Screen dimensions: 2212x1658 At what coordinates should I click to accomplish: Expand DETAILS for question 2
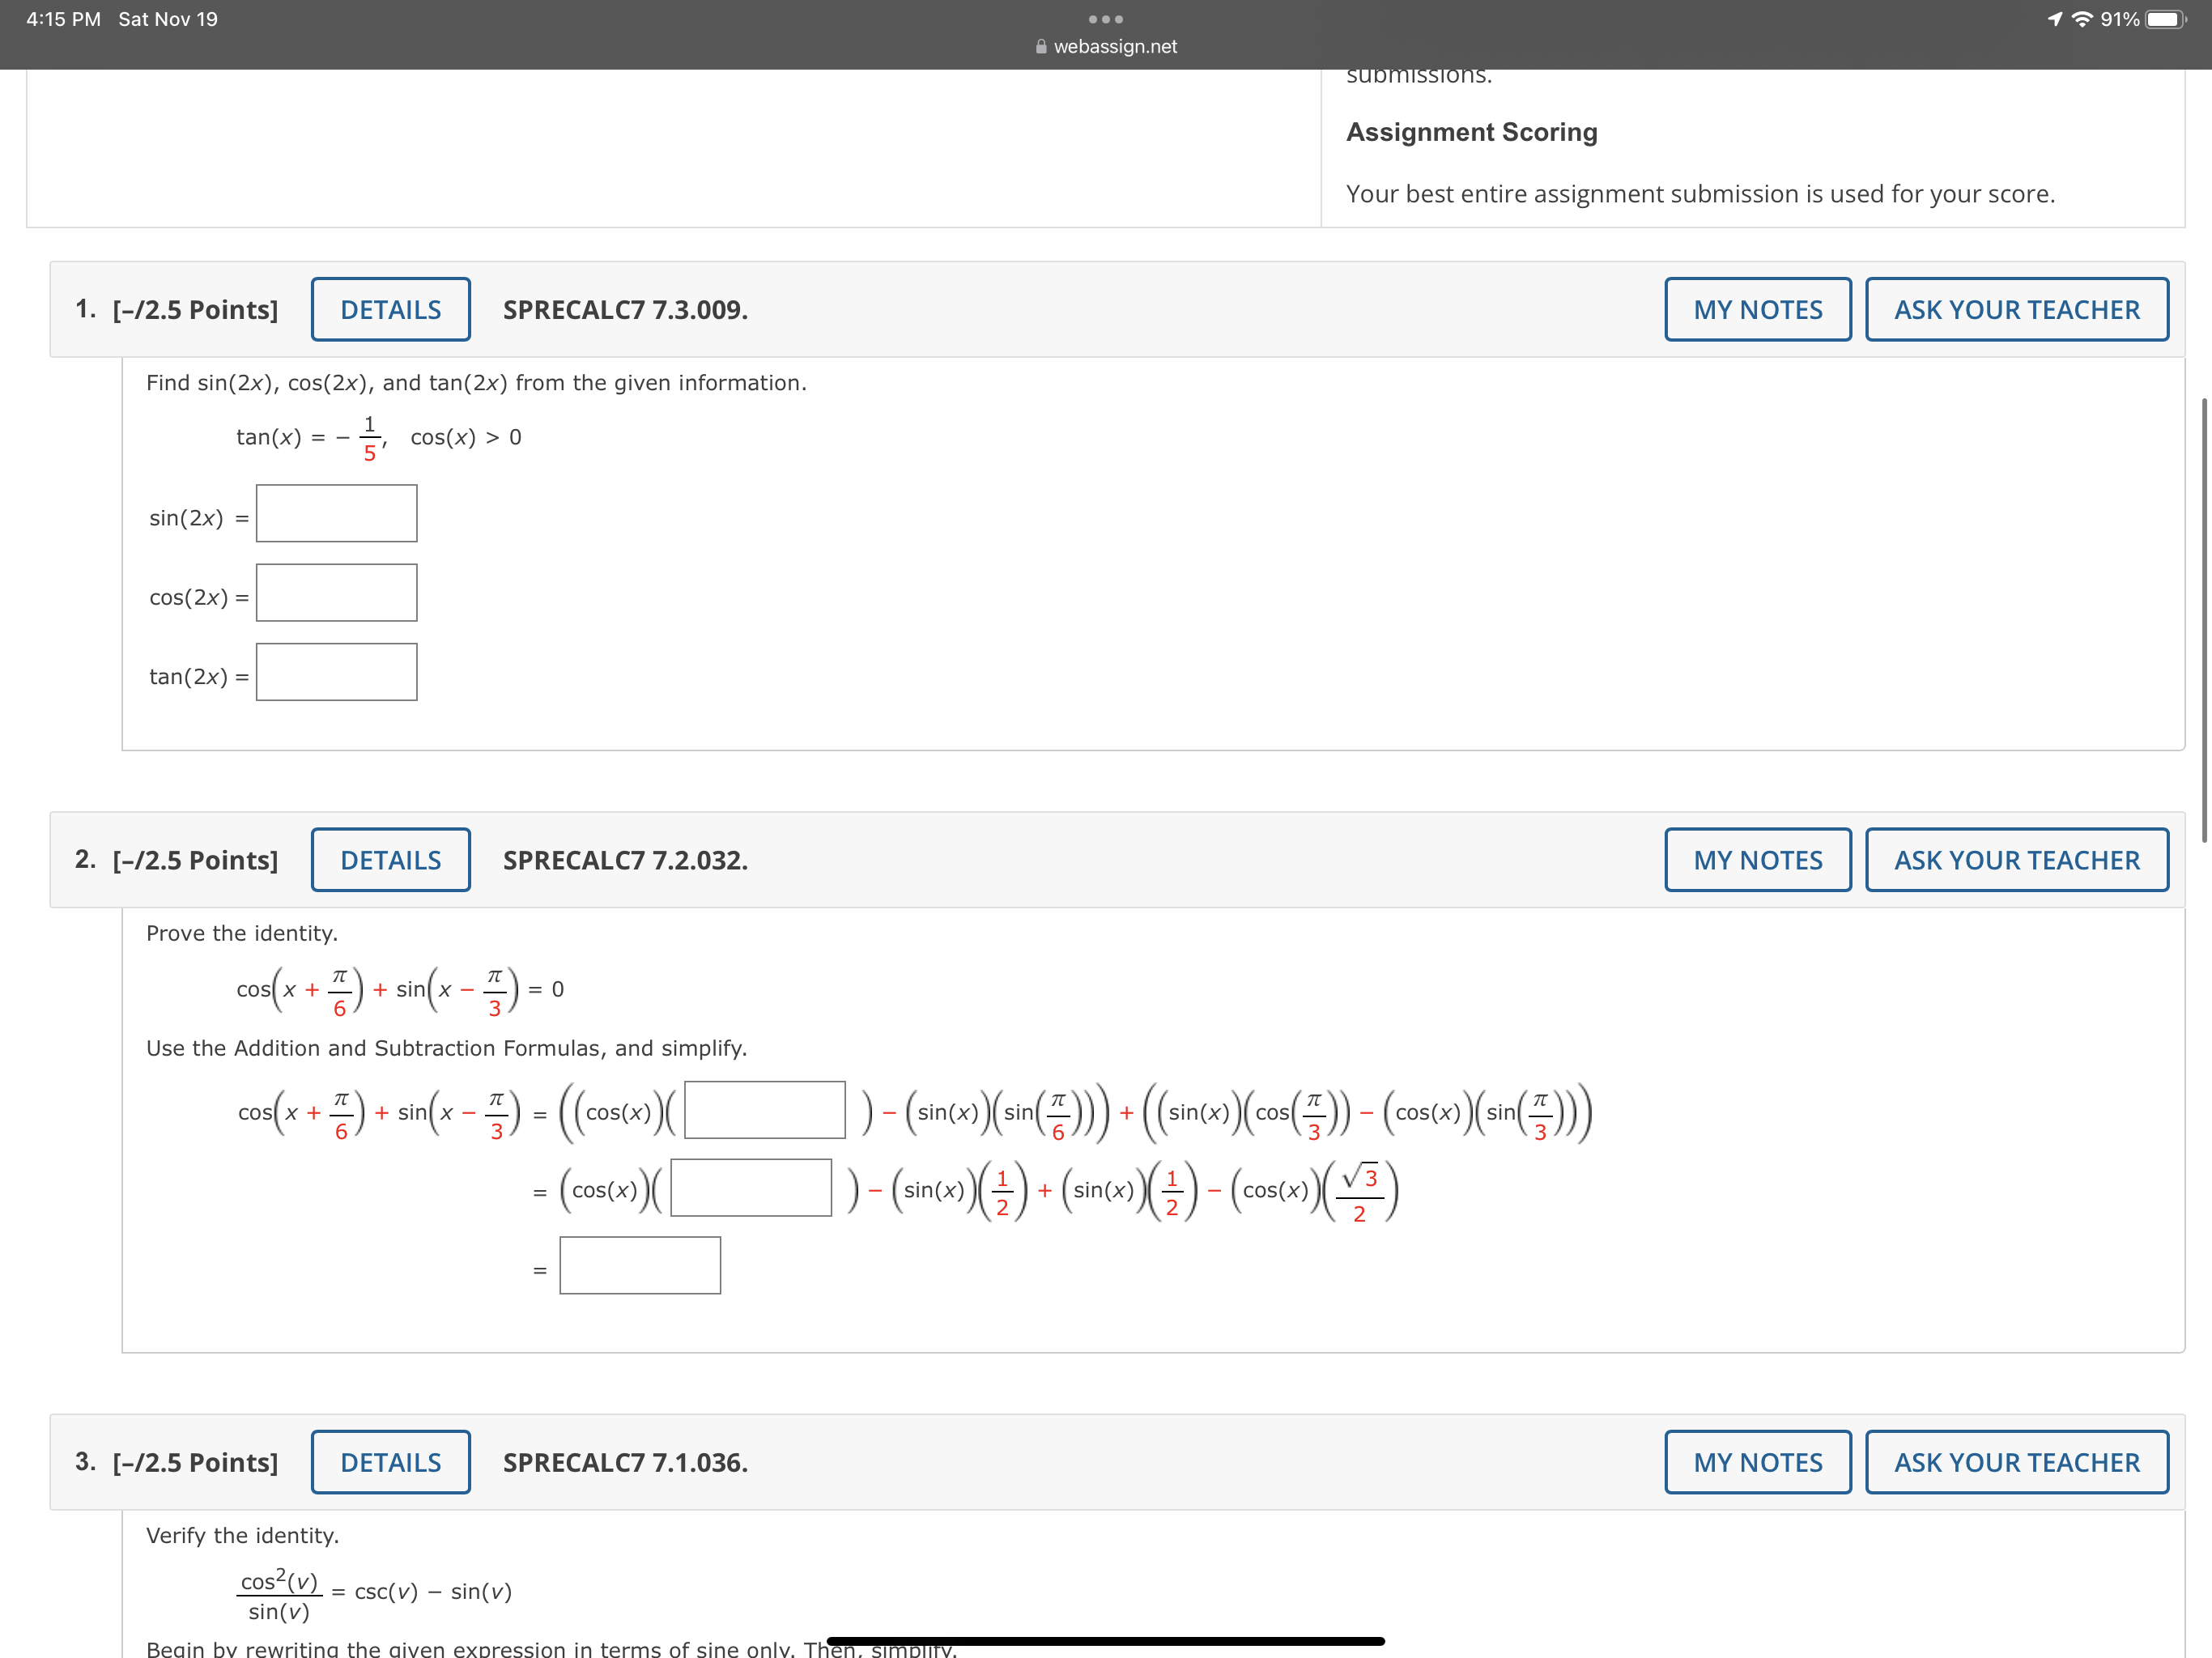[x=390, y=859]
